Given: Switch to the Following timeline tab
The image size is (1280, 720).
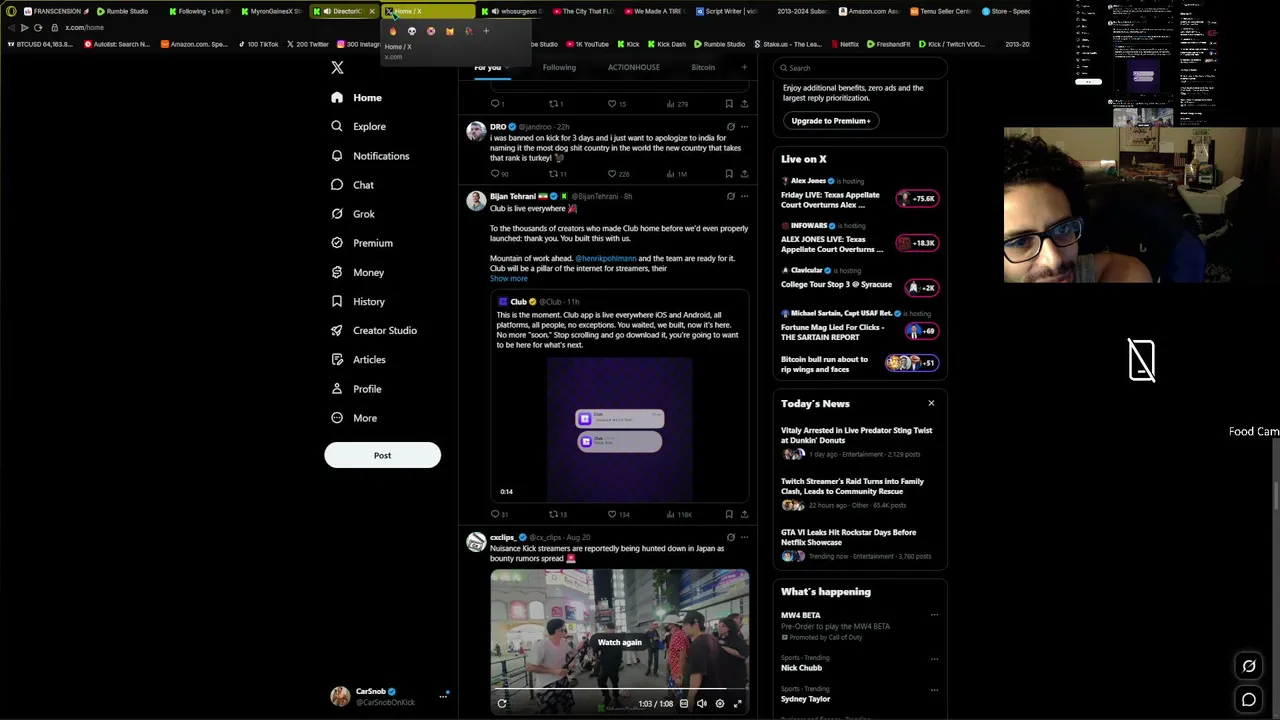Looking at the screenshot, I should click(559, 67).
